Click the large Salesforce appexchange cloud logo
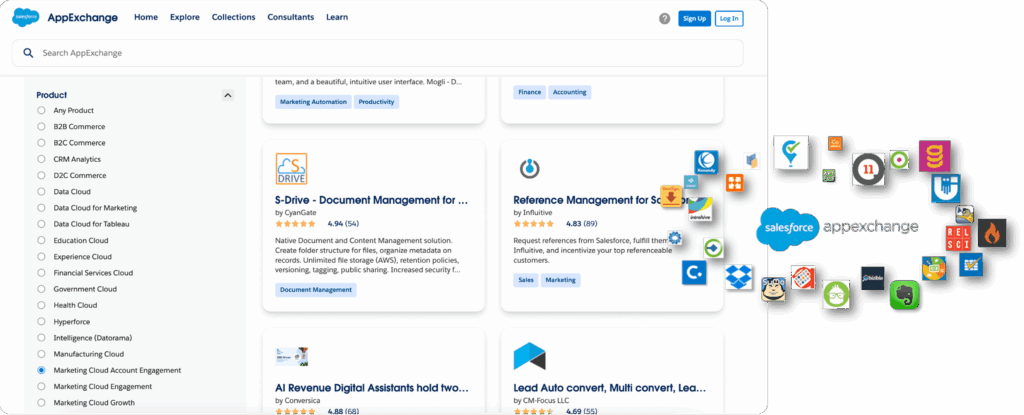The height and width of the screenshot is (415, 1024). 786,230
